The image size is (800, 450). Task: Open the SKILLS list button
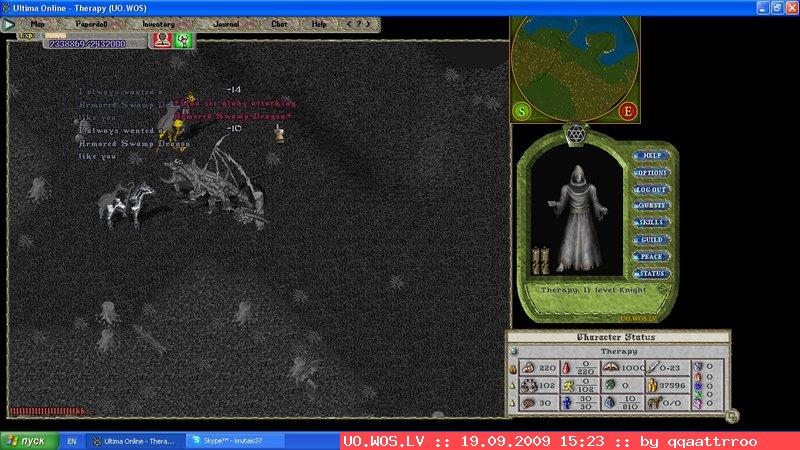pyautogui.click(x=652, y=222)
